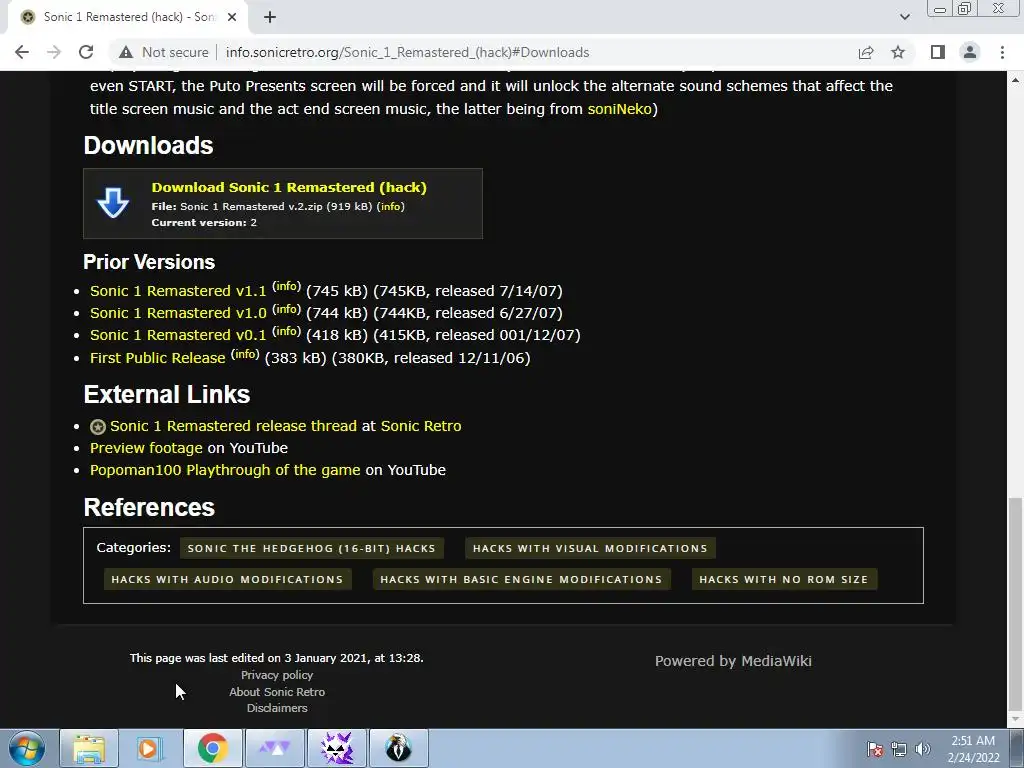
Task: Open Sonic 1 Remastered v0.1 link
Action: click(178, 335)
